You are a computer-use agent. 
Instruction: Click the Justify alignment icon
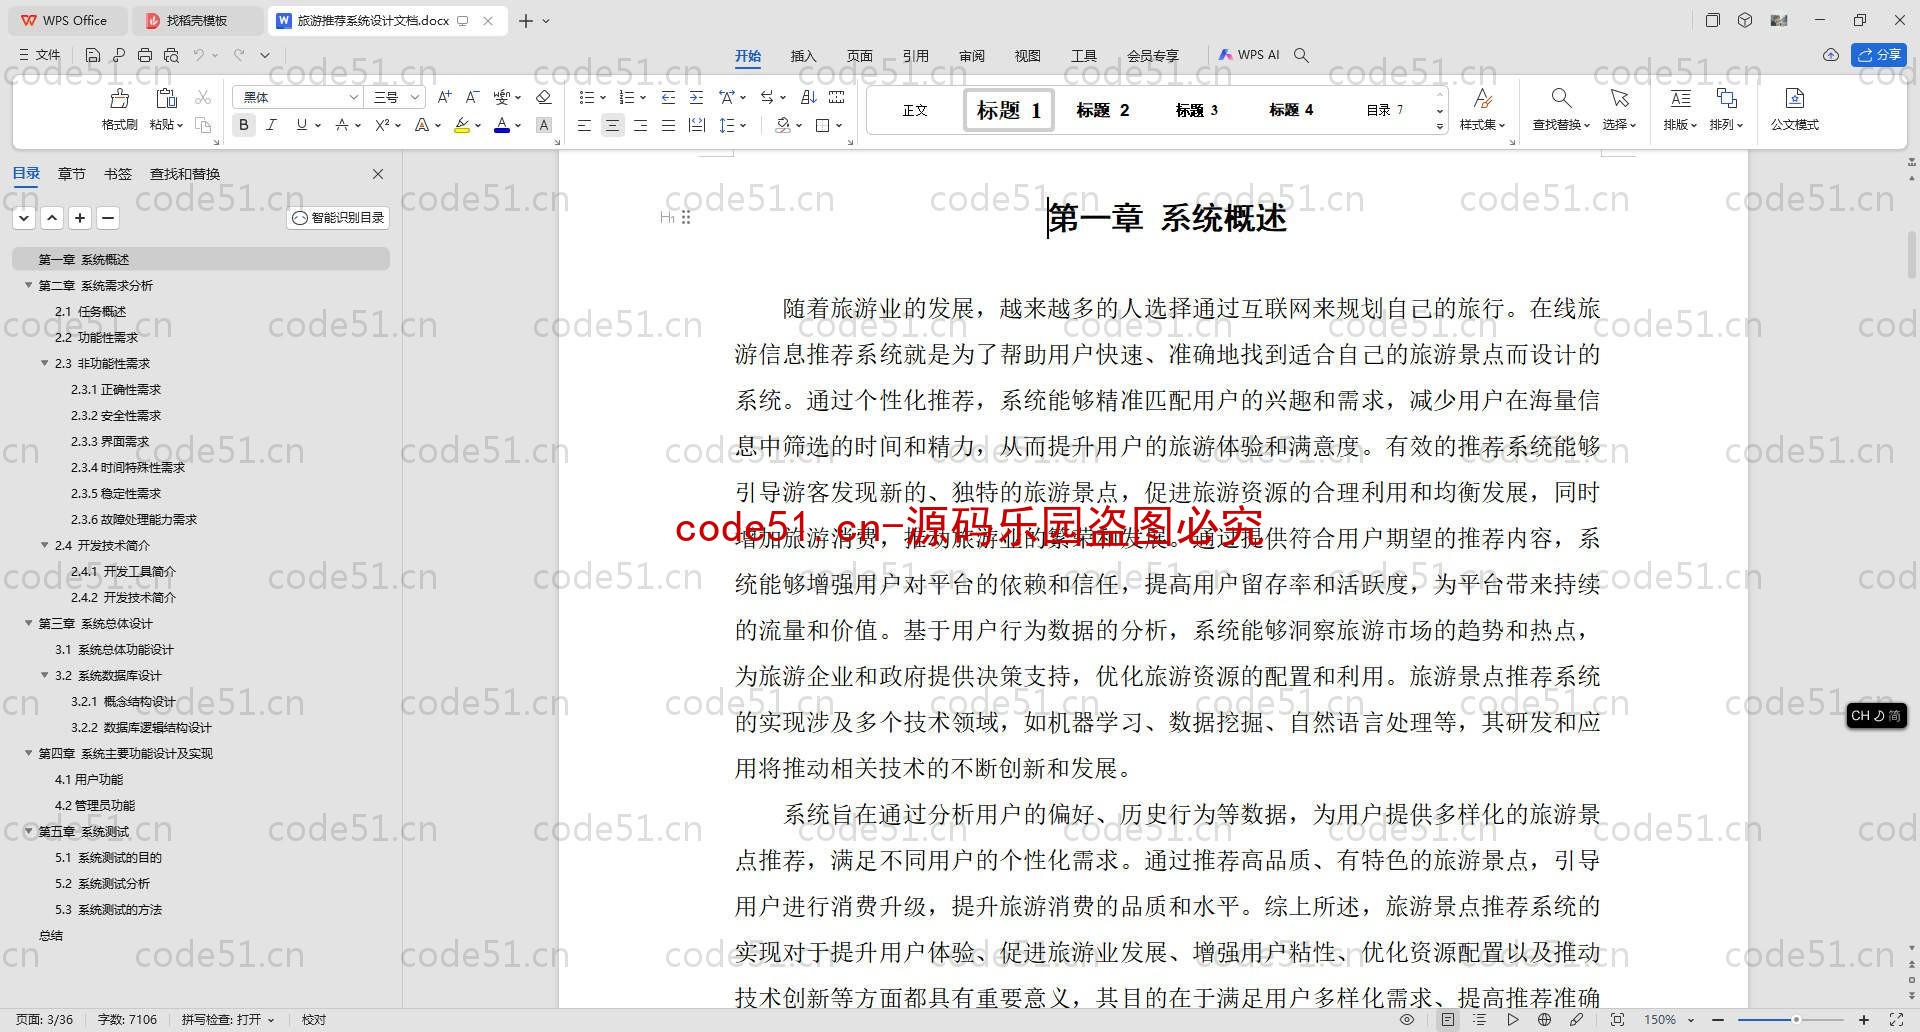click(668, 125)
